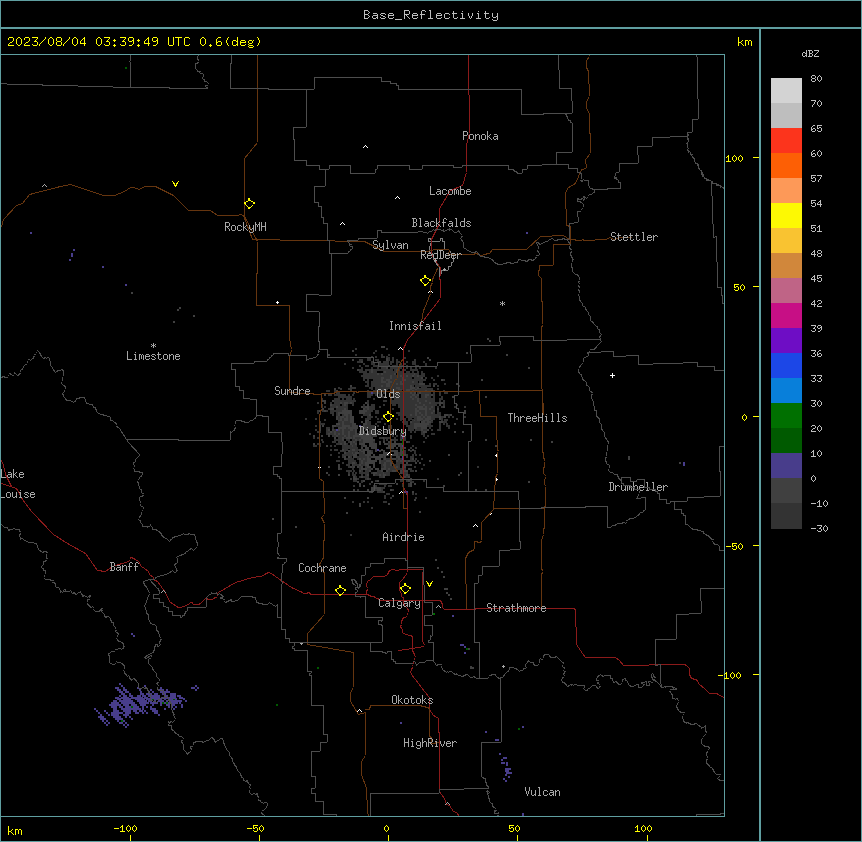Click the yellow V marker northwest of RockyMH
The height and width of the screenshot is (842, 862).
175,184
